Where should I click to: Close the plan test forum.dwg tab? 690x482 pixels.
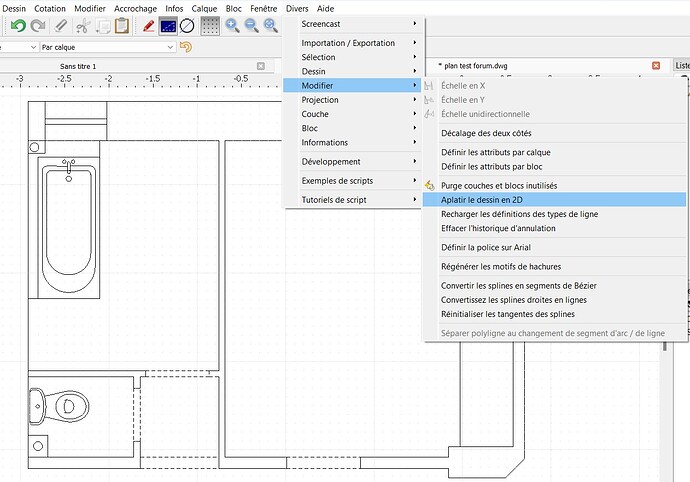(656, 66)
